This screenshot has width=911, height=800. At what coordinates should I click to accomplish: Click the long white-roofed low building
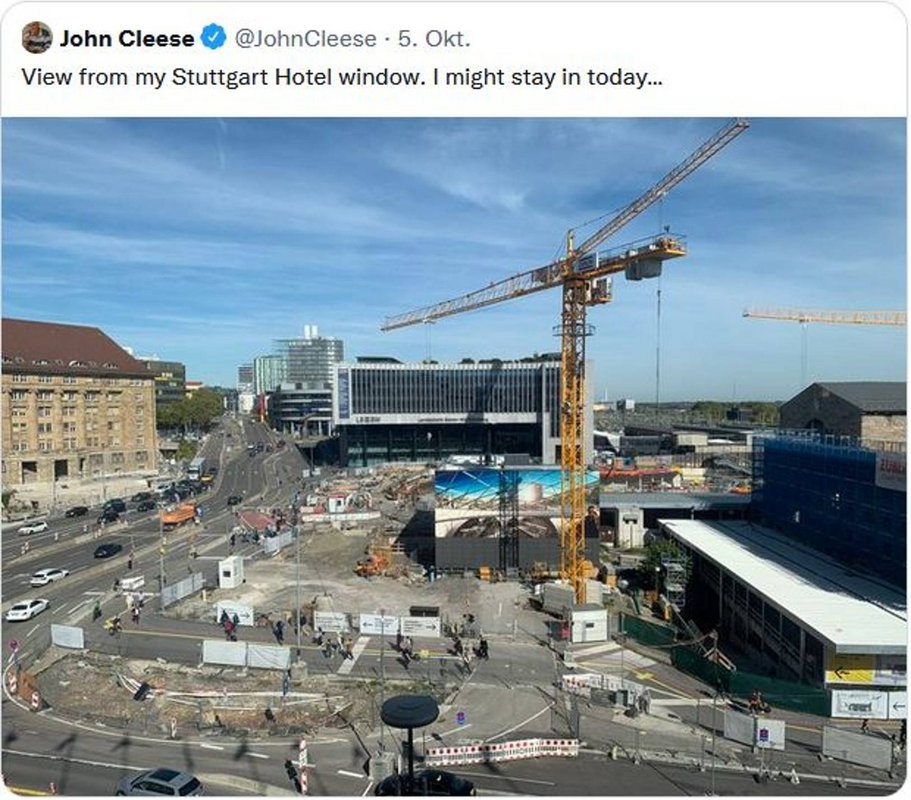(x=783, y=604)
